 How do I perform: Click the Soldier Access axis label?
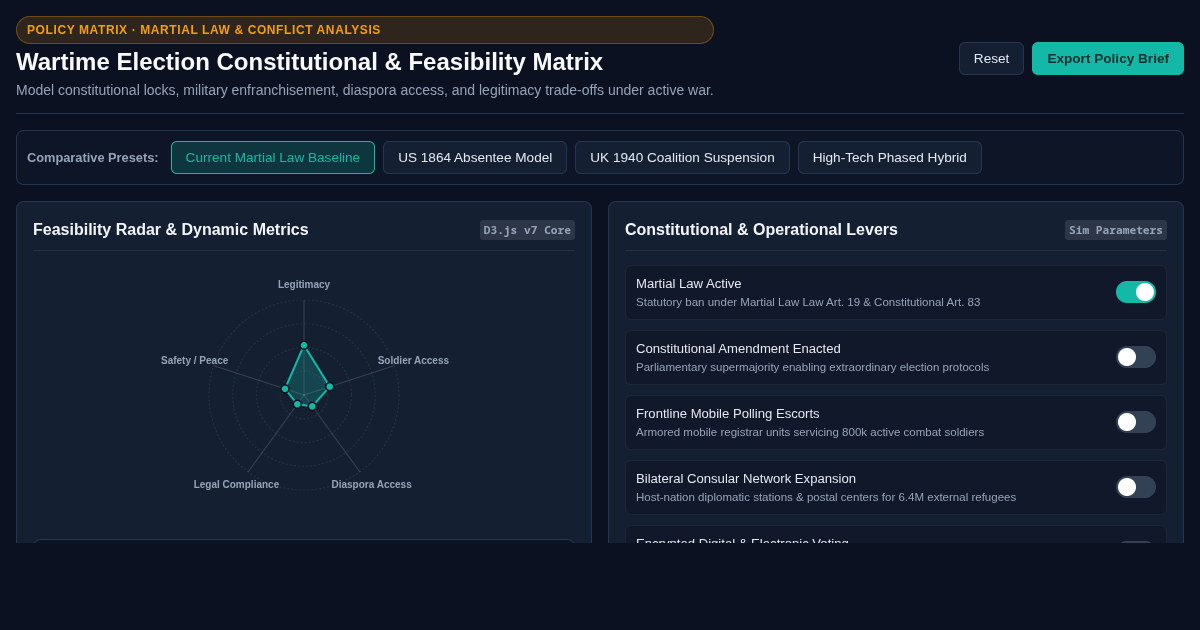413,361
